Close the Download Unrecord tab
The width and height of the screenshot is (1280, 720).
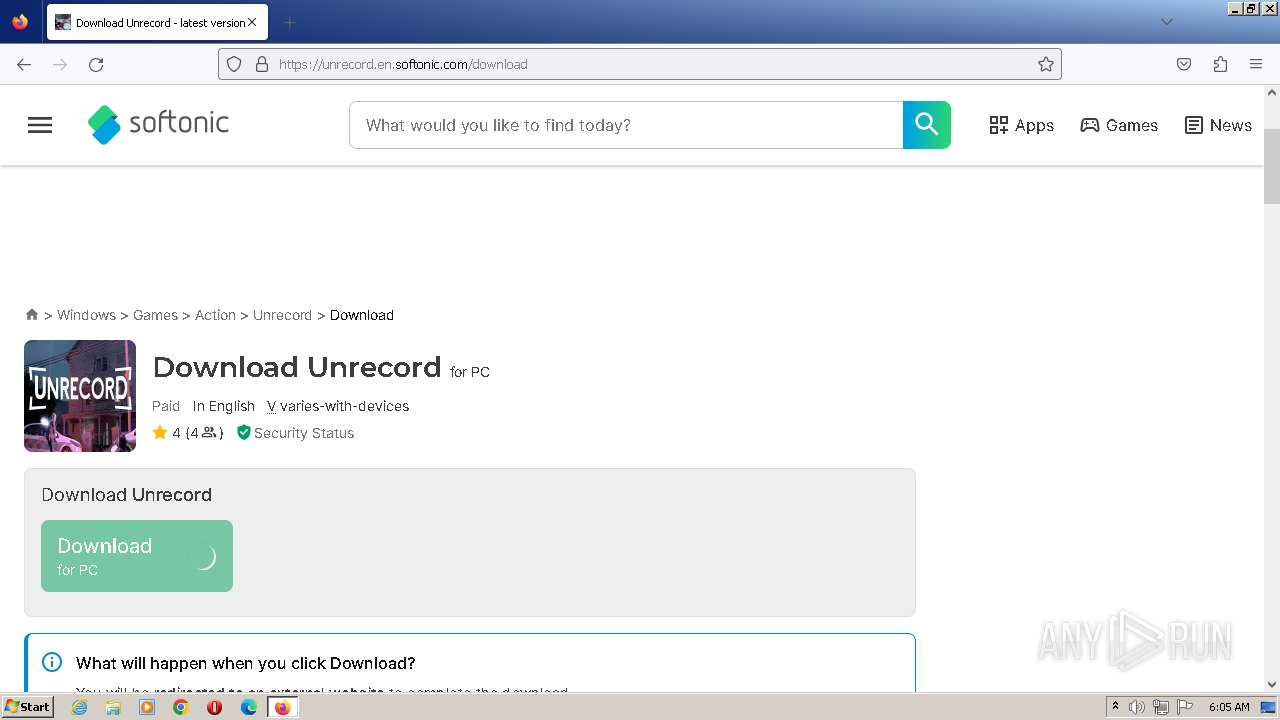[252, 22]
